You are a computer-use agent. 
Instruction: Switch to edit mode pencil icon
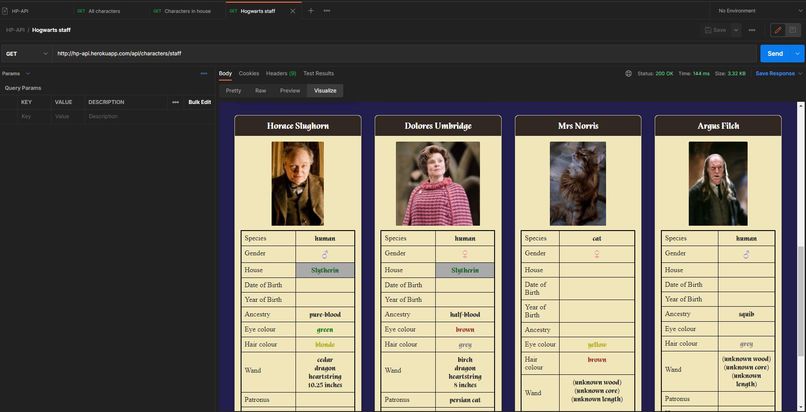[x=778, y=30]
